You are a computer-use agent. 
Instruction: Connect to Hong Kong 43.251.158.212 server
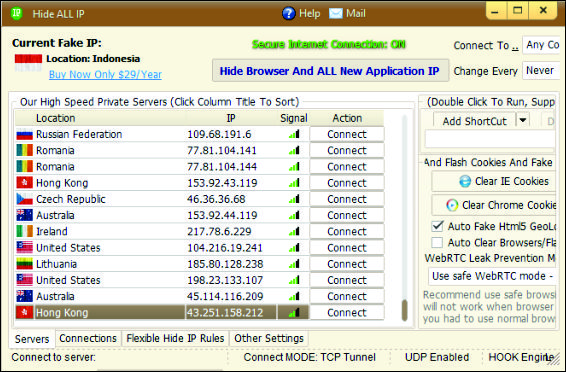[x=347, y=312]
